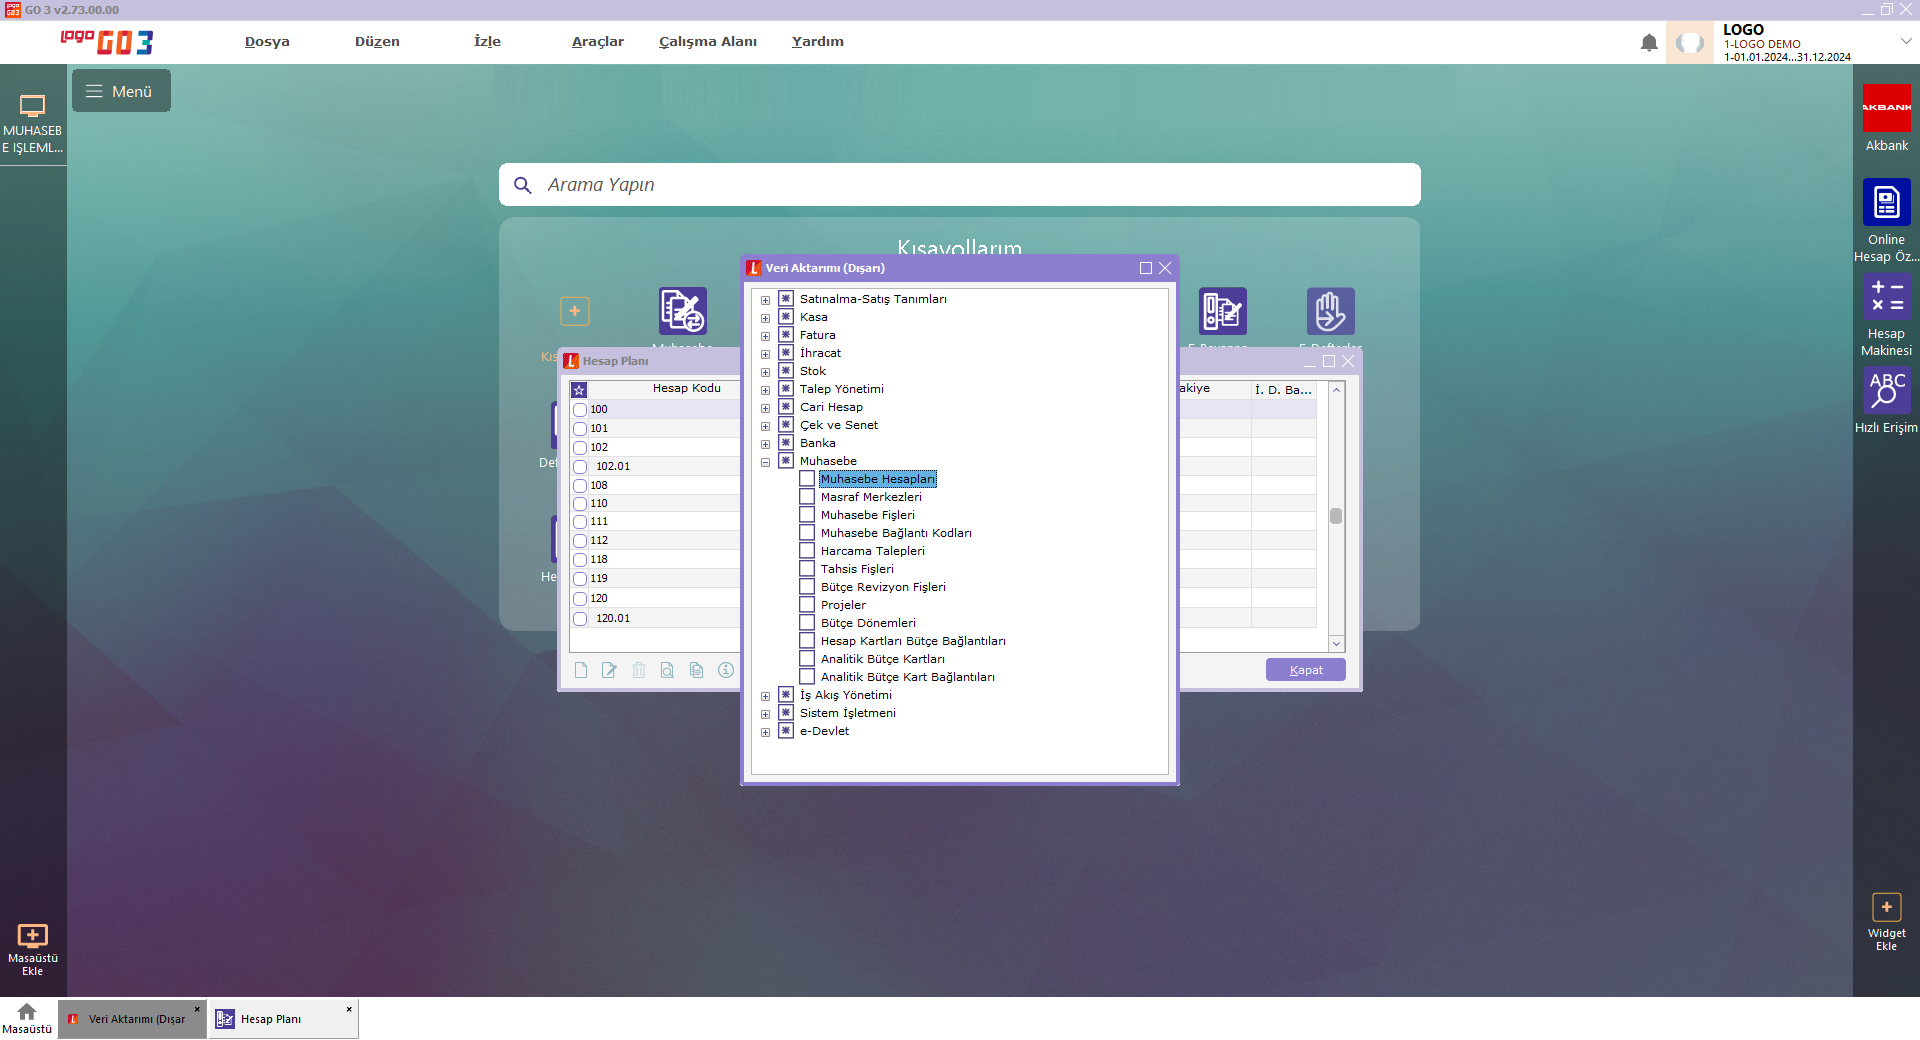
Task: Open Hızlı Erişim ABC search icon
Action: click(x=1886, y=390)
